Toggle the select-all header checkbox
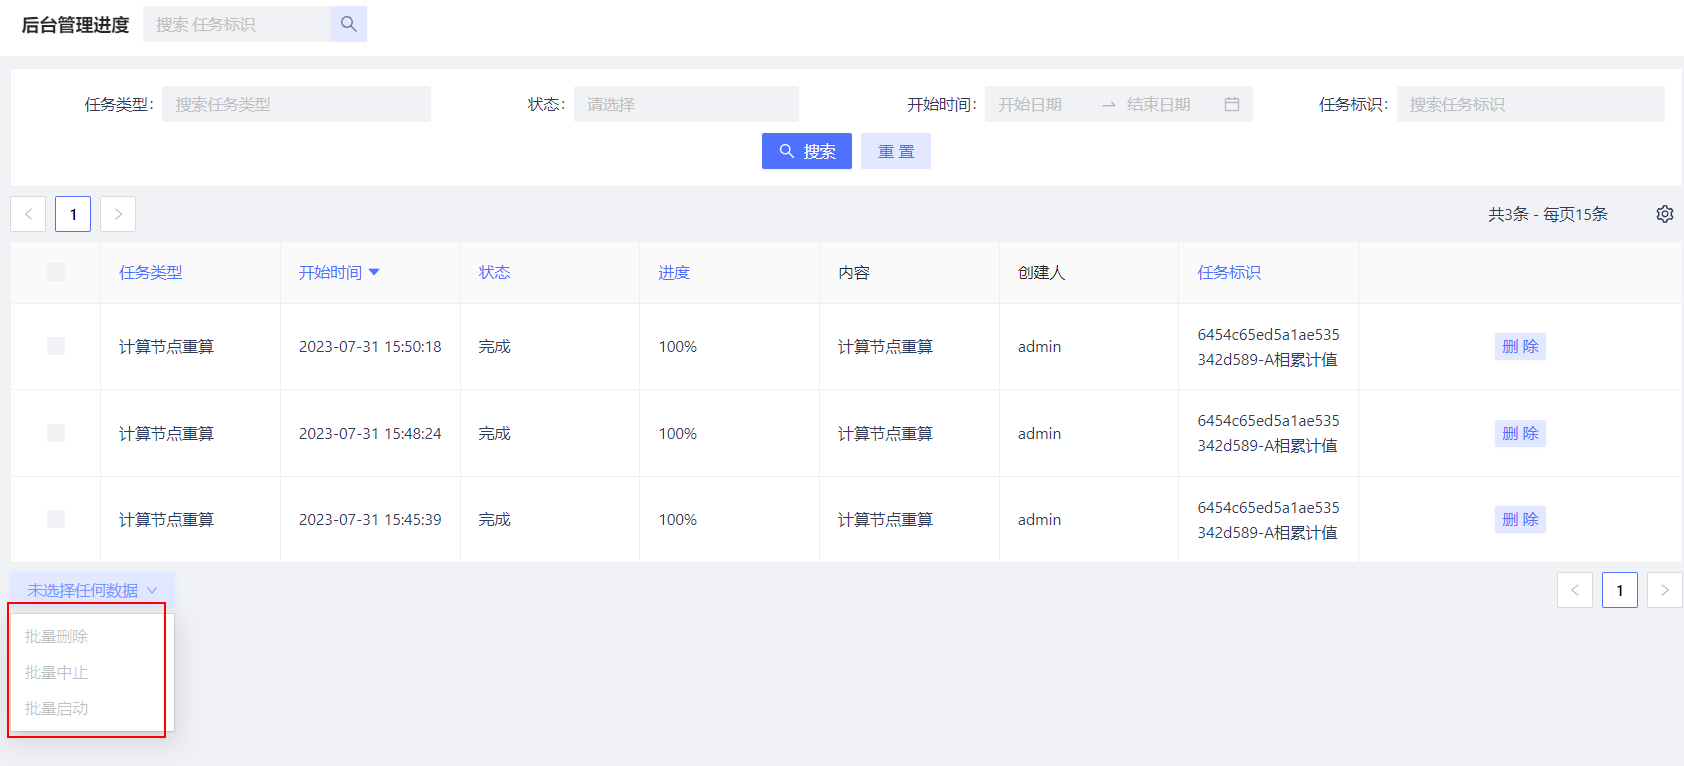The height and width of the screenshot is (766, 1684). pos(56,272)
